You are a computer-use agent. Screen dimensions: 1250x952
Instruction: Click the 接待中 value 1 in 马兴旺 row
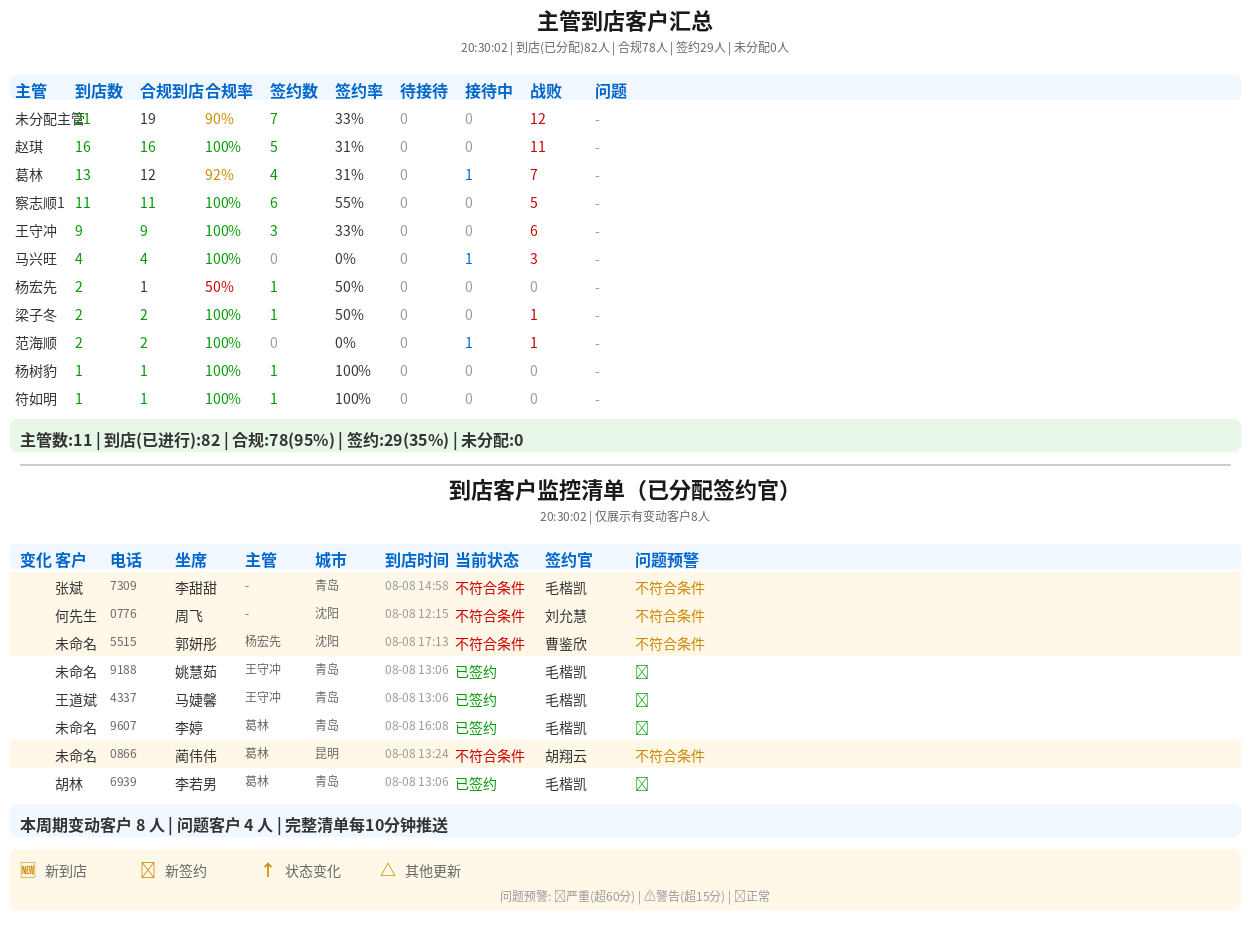(469, 259)
